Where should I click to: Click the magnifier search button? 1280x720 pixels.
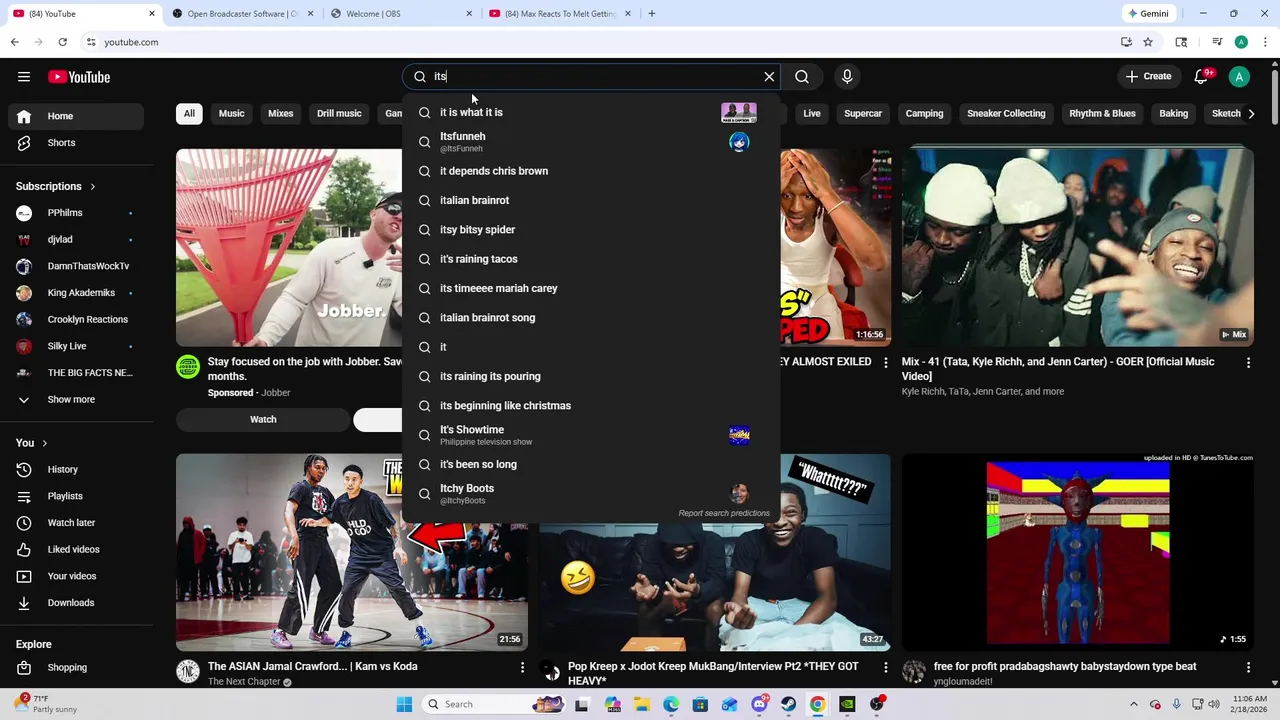(x=802, y=77)
